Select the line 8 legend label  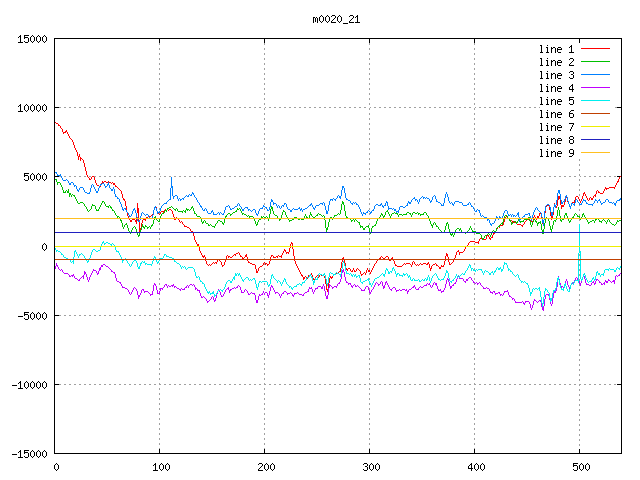pyautogui.click(x=557, y=140)
